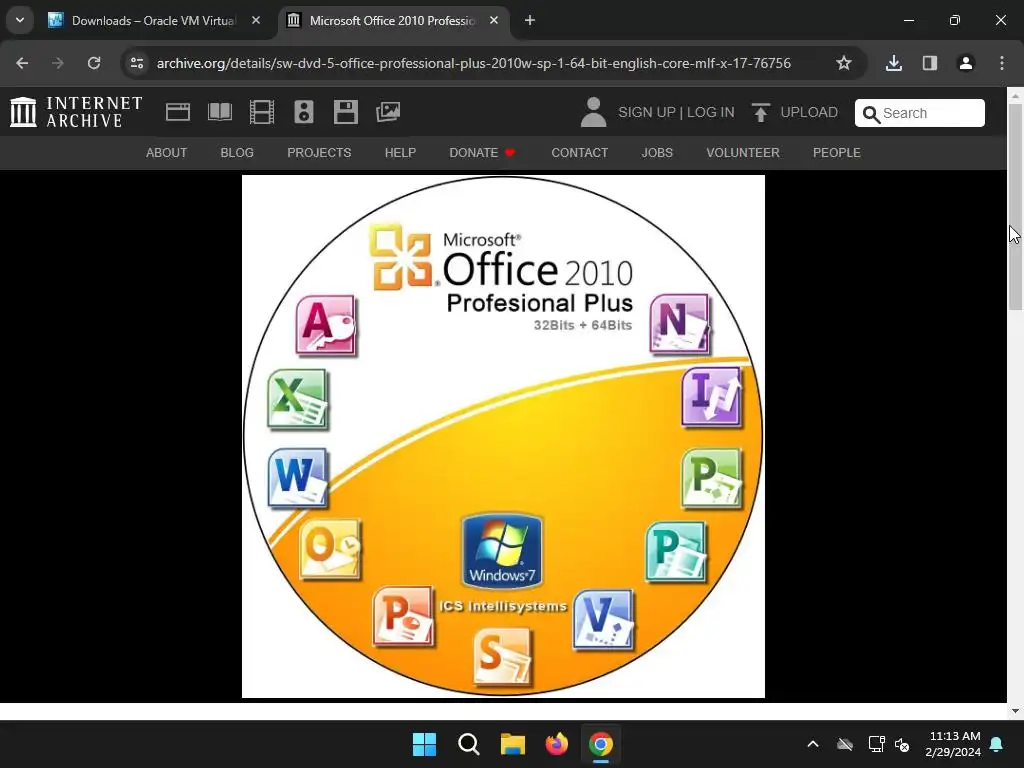Image resolution: width=1024 pixels, height=768 pixels.
Task: Open the Web (Wayback) media icon
Action: click(178, 112)
